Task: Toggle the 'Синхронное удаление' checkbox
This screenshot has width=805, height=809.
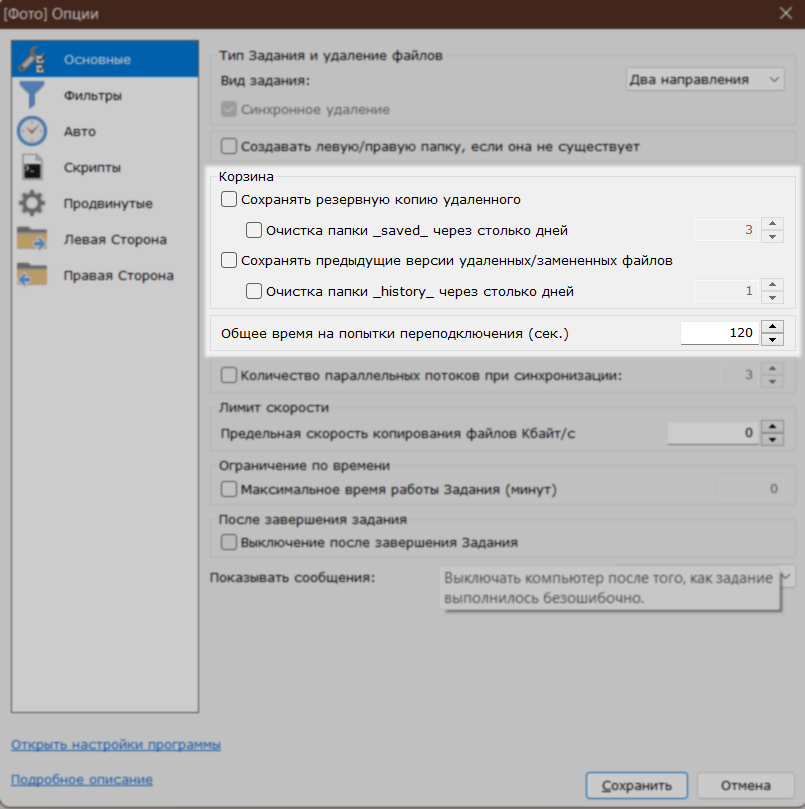Action: (229, 109)
